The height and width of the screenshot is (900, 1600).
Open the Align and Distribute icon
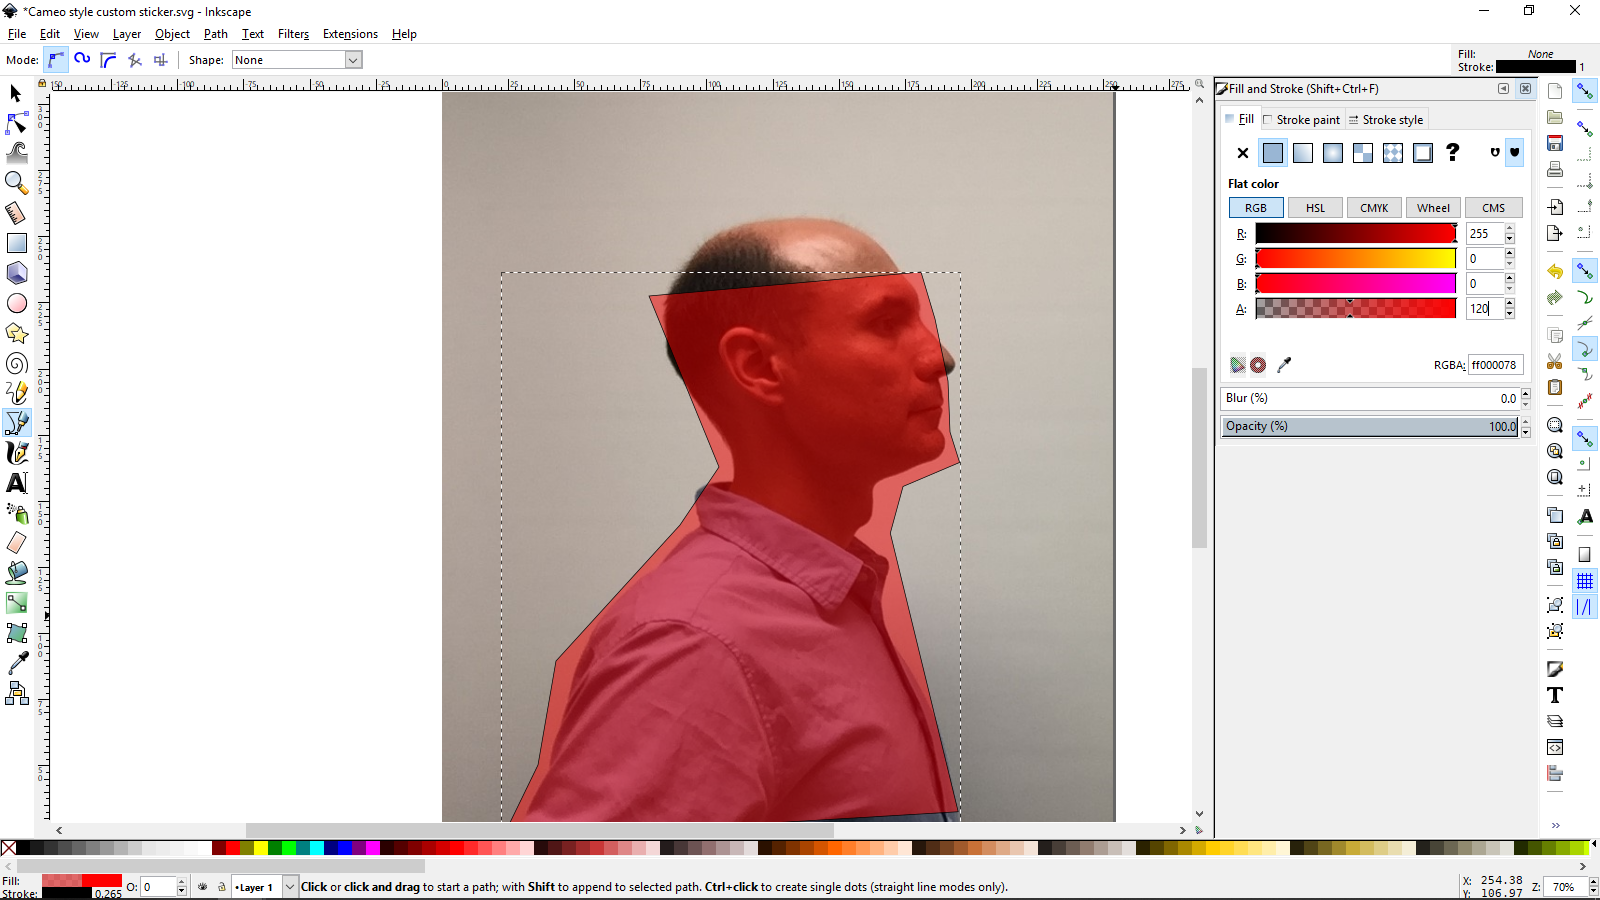[x=1555, y=773]
